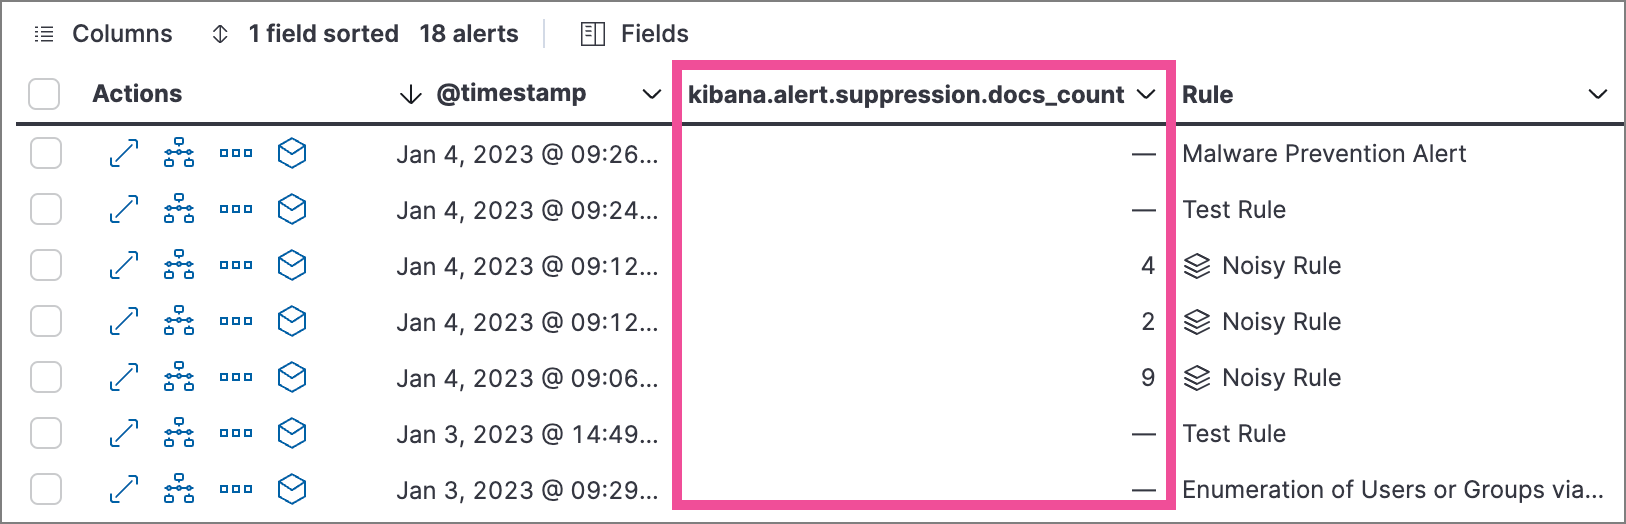Click the Malware Prevention Alert rule name
This screenshot has width=1626, height=524.
(x=1324, y=154)
